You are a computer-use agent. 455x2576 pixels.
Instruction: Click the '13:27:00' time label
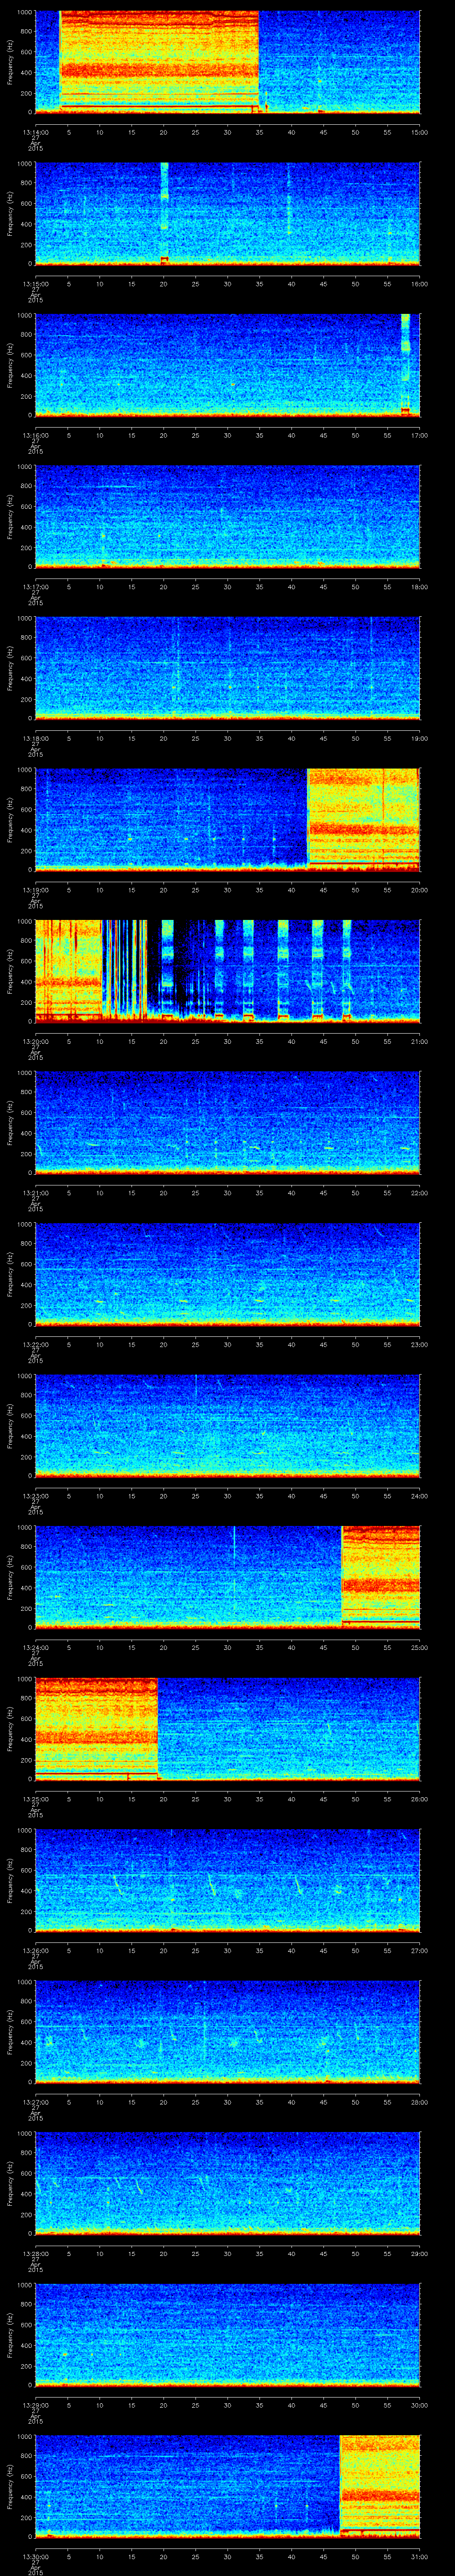pyautogui.click(x=35, y=2101)
